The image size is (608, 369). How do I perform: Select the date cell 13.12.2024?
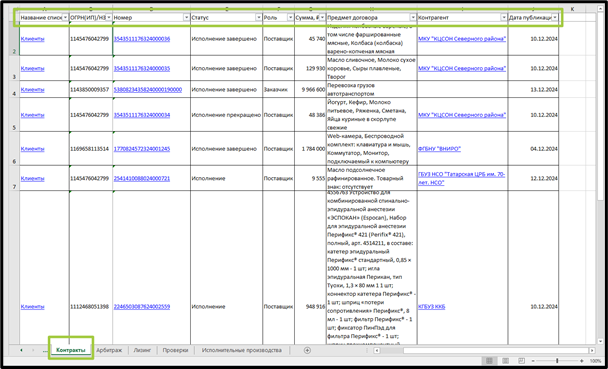click(x=533, y=89)
